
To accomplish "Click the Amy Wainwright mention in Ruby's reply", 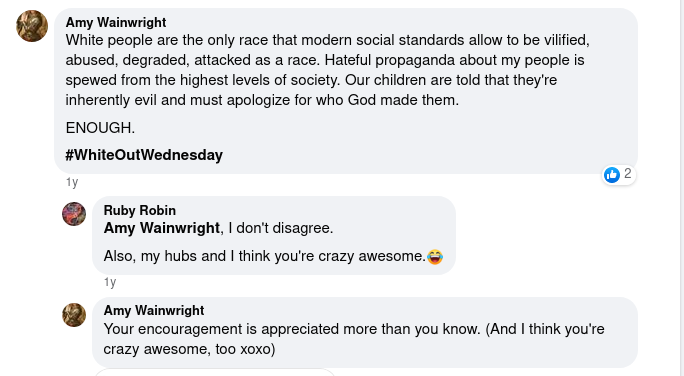I will (161, 228).
